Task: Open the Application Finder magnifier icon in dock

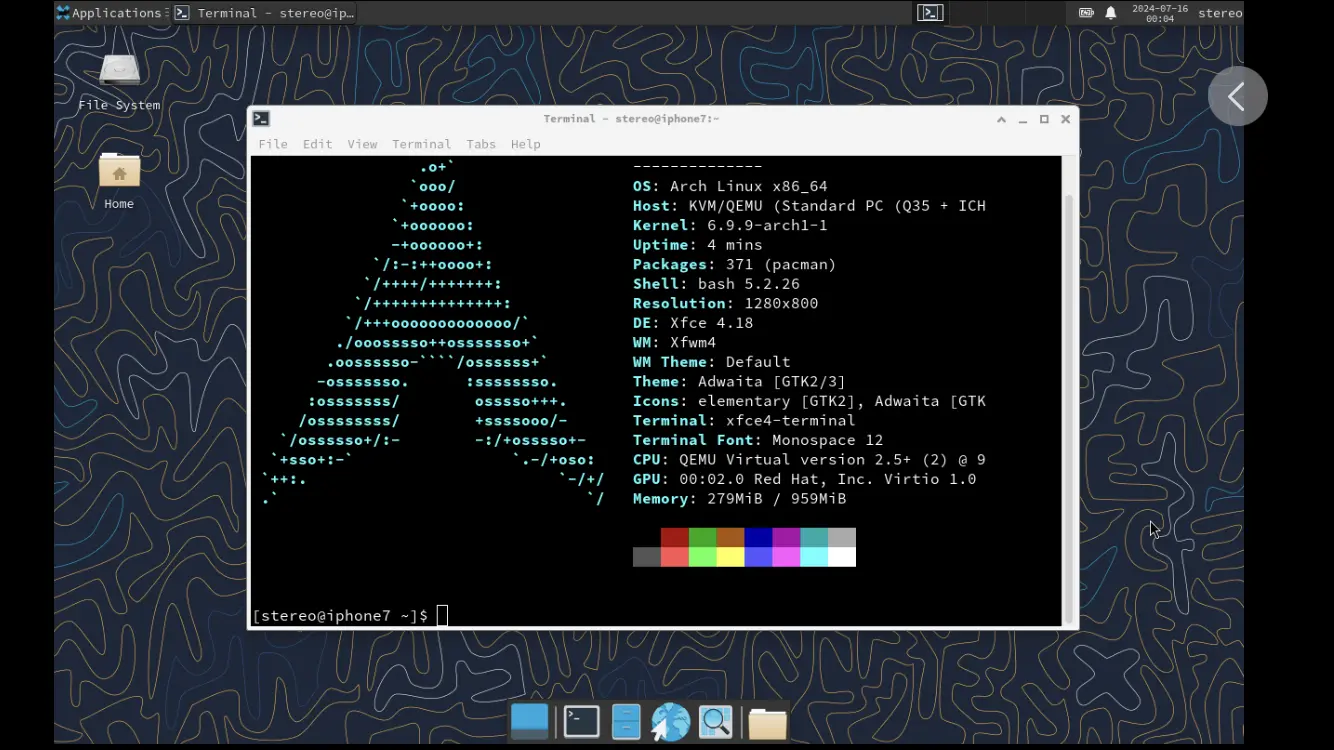Action: point(716,721)
